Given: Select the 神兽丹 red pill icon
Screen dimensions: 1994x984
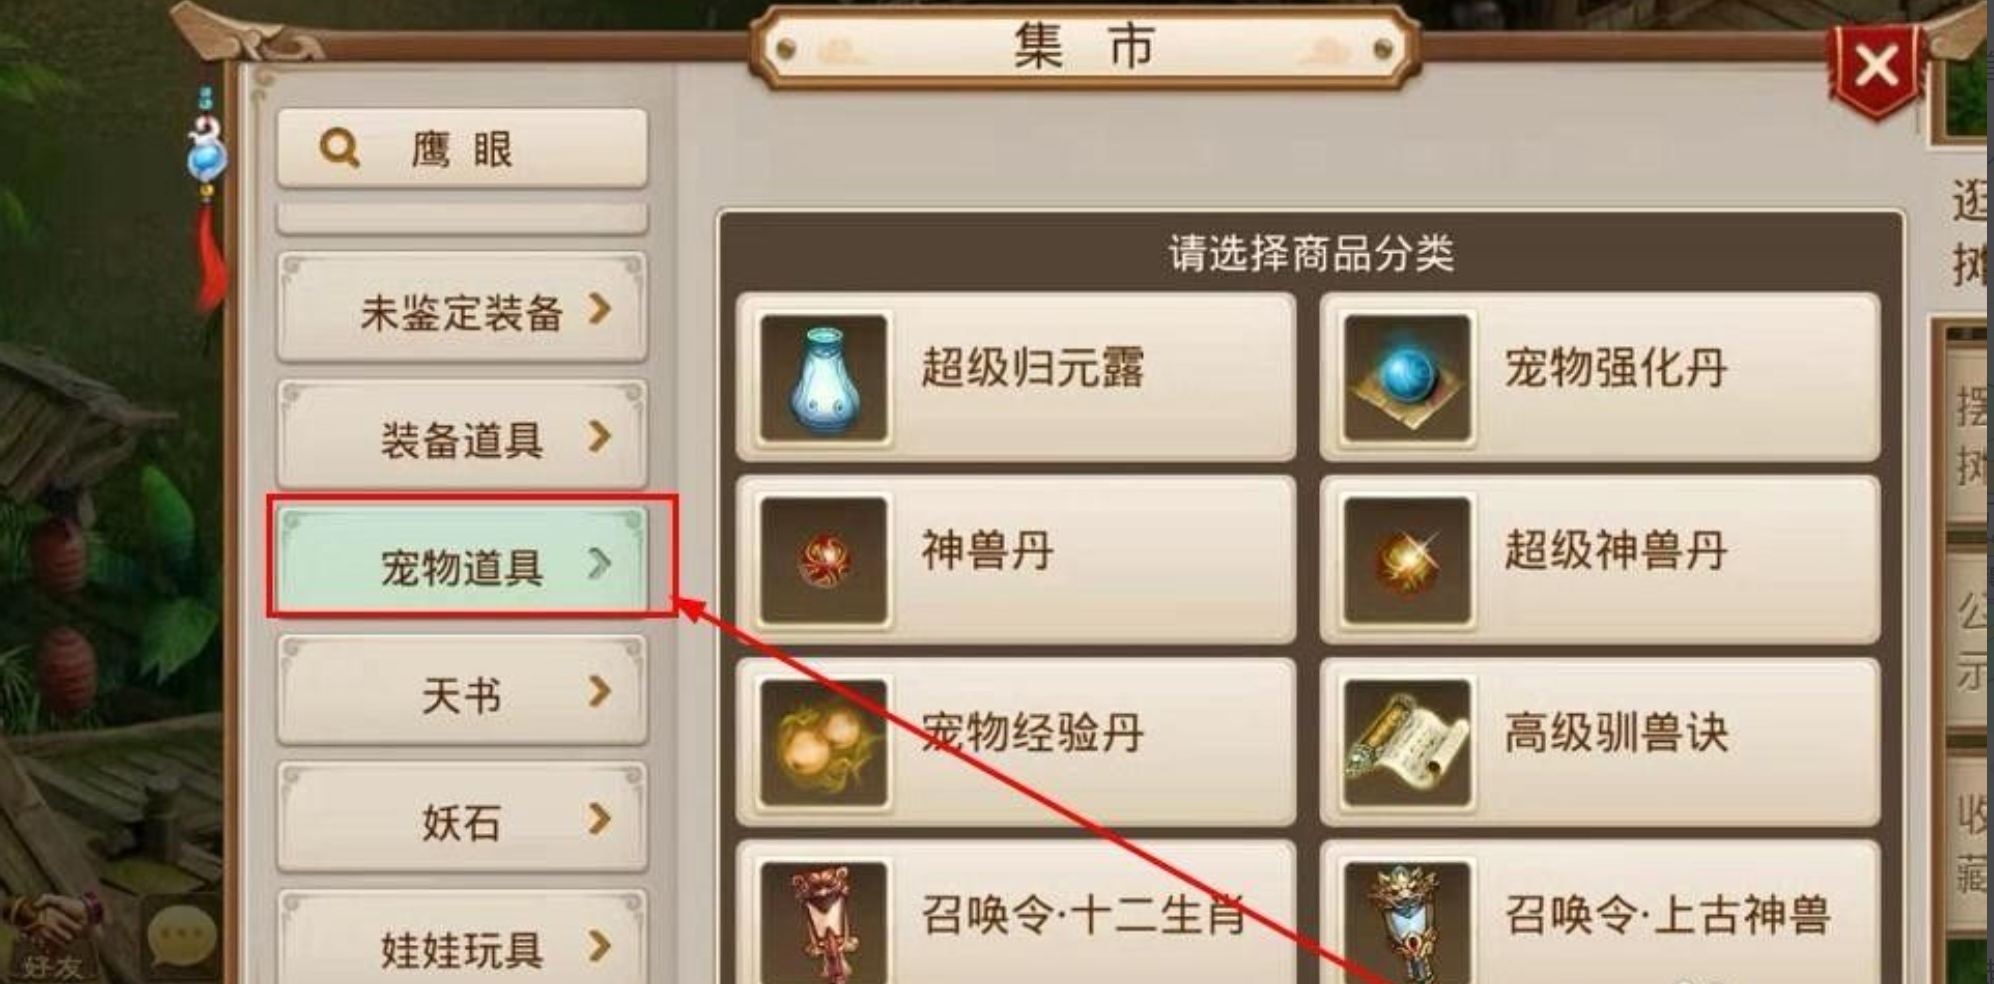Looking at the screenshot, I should click(824, 560).
